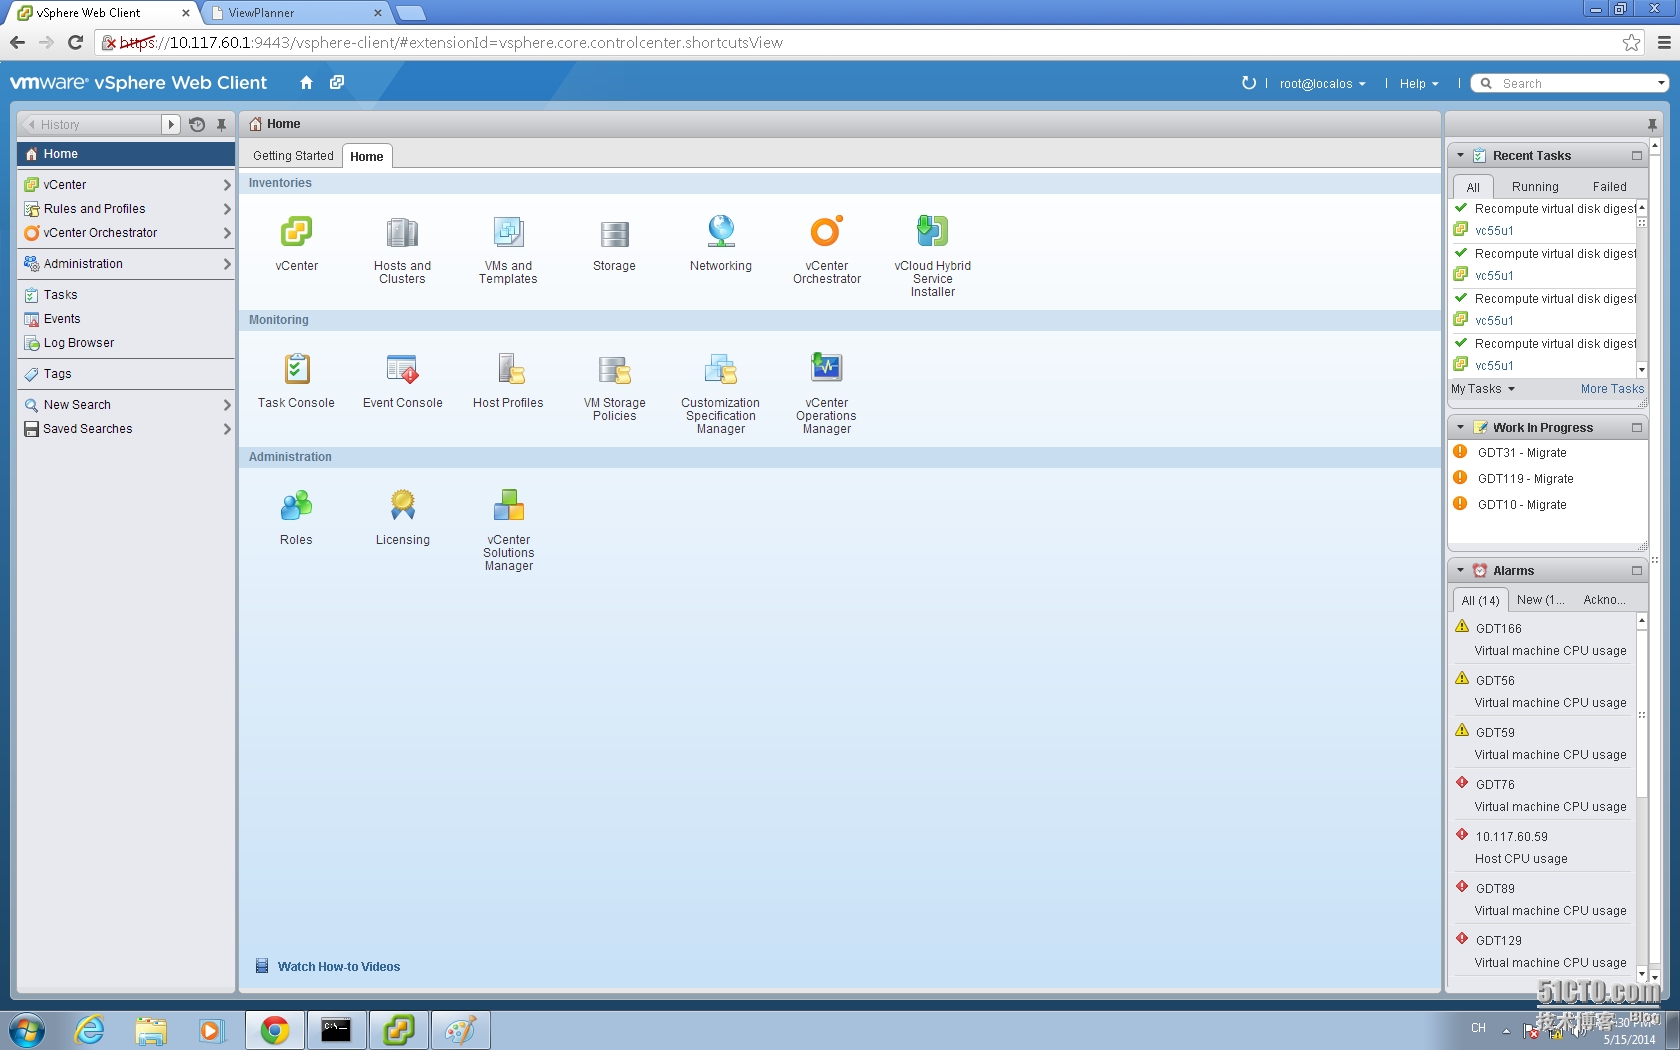1680x1050 pixels.
Task: Open vCenter Solutions Manager icon
Action: [508, 506]
